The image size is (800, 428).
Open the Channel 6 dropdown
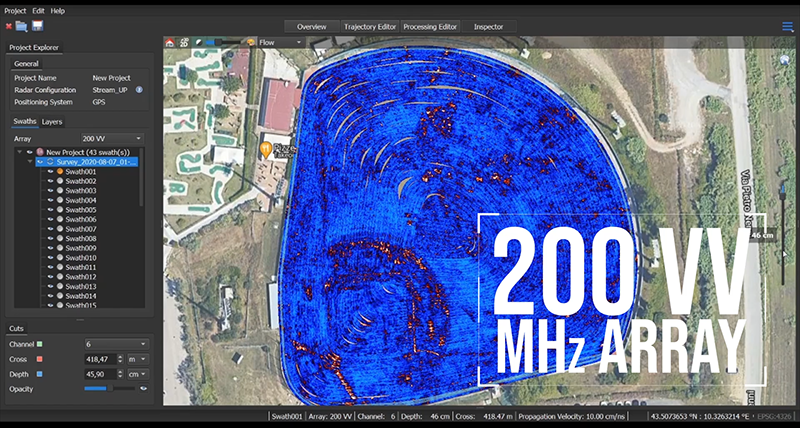pyautogui.click(x=116, y=344)
